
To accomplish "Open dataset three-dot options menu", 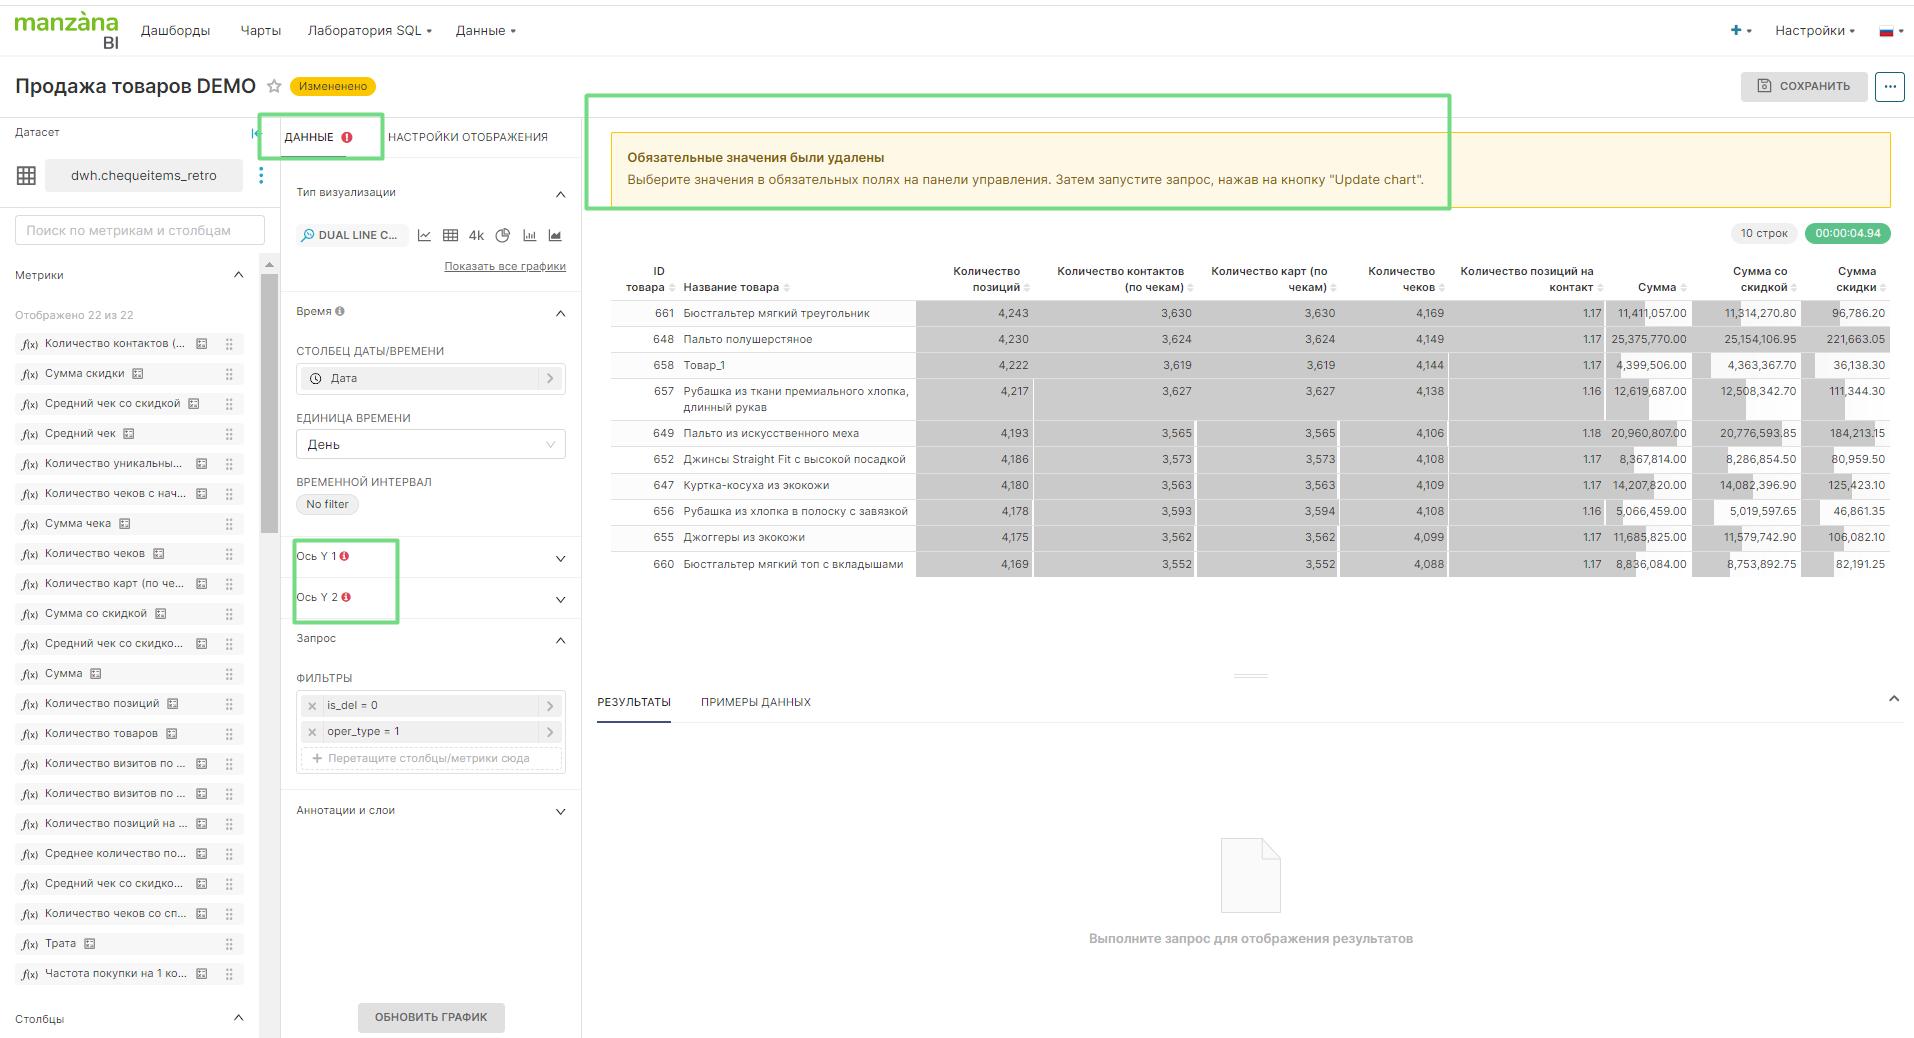I will point(261,176).
